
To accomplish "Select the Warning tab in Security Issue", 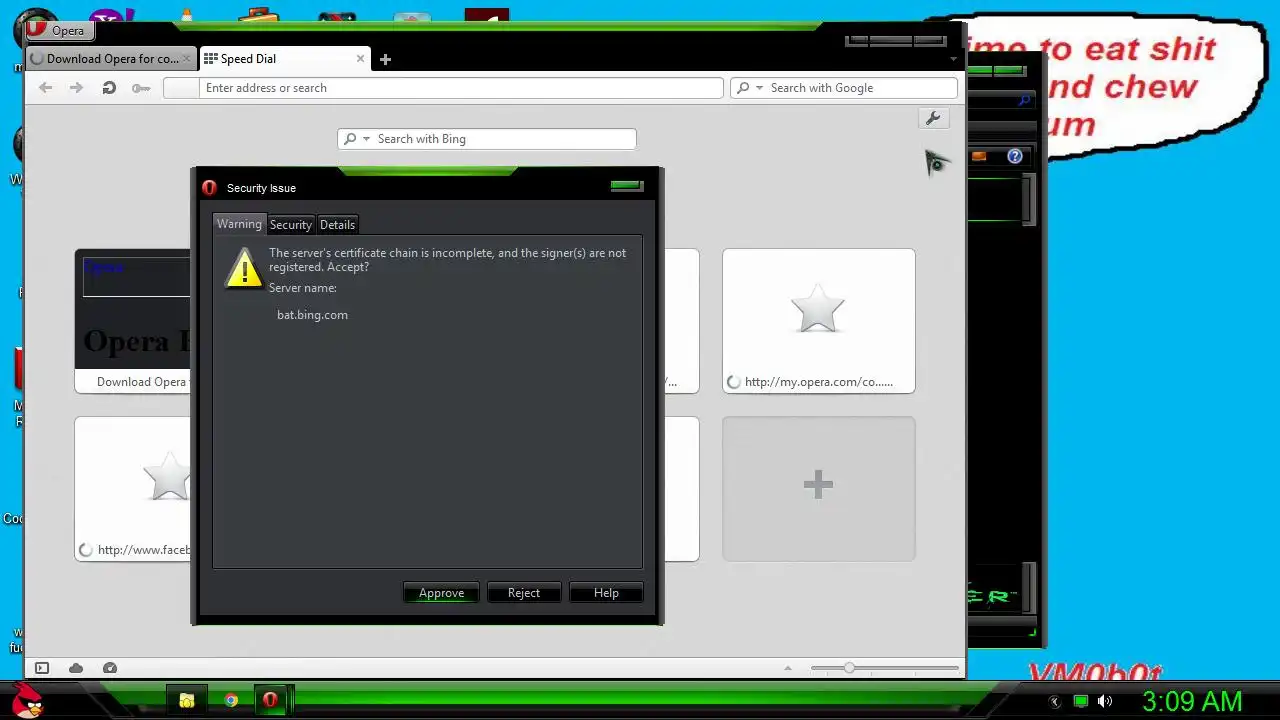I will [239, 224].
